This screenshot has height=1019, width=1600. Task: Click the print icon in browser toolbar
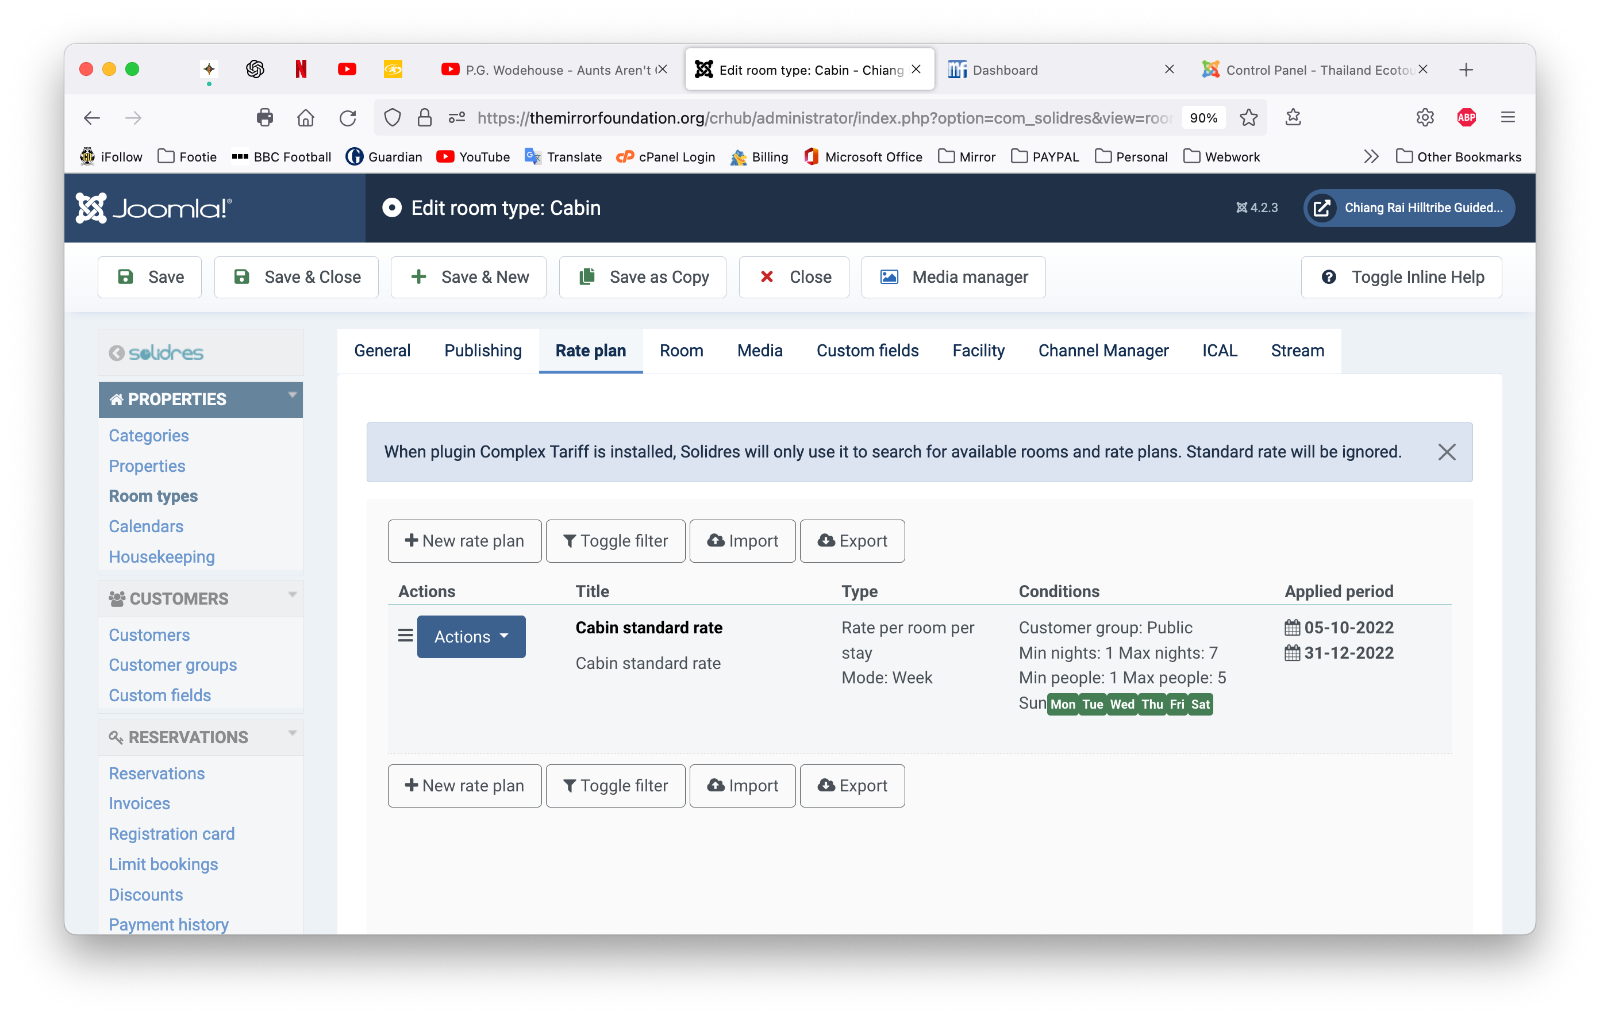tap(265, 118)
